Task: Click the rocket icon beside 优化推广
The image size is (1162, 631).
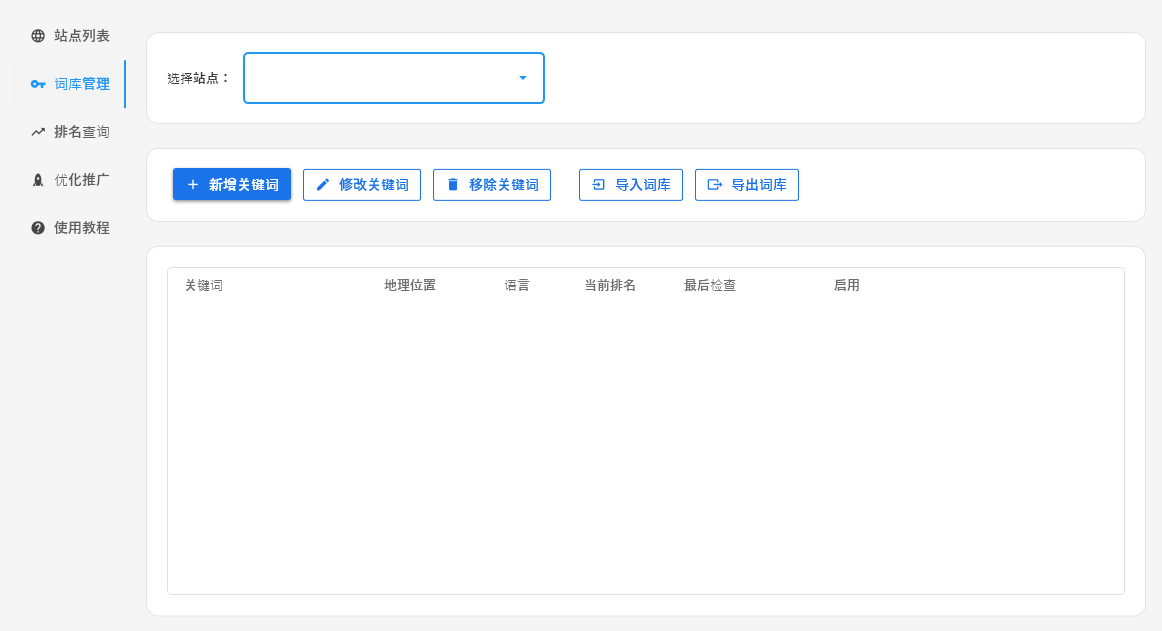Action: tap(38, 180)
